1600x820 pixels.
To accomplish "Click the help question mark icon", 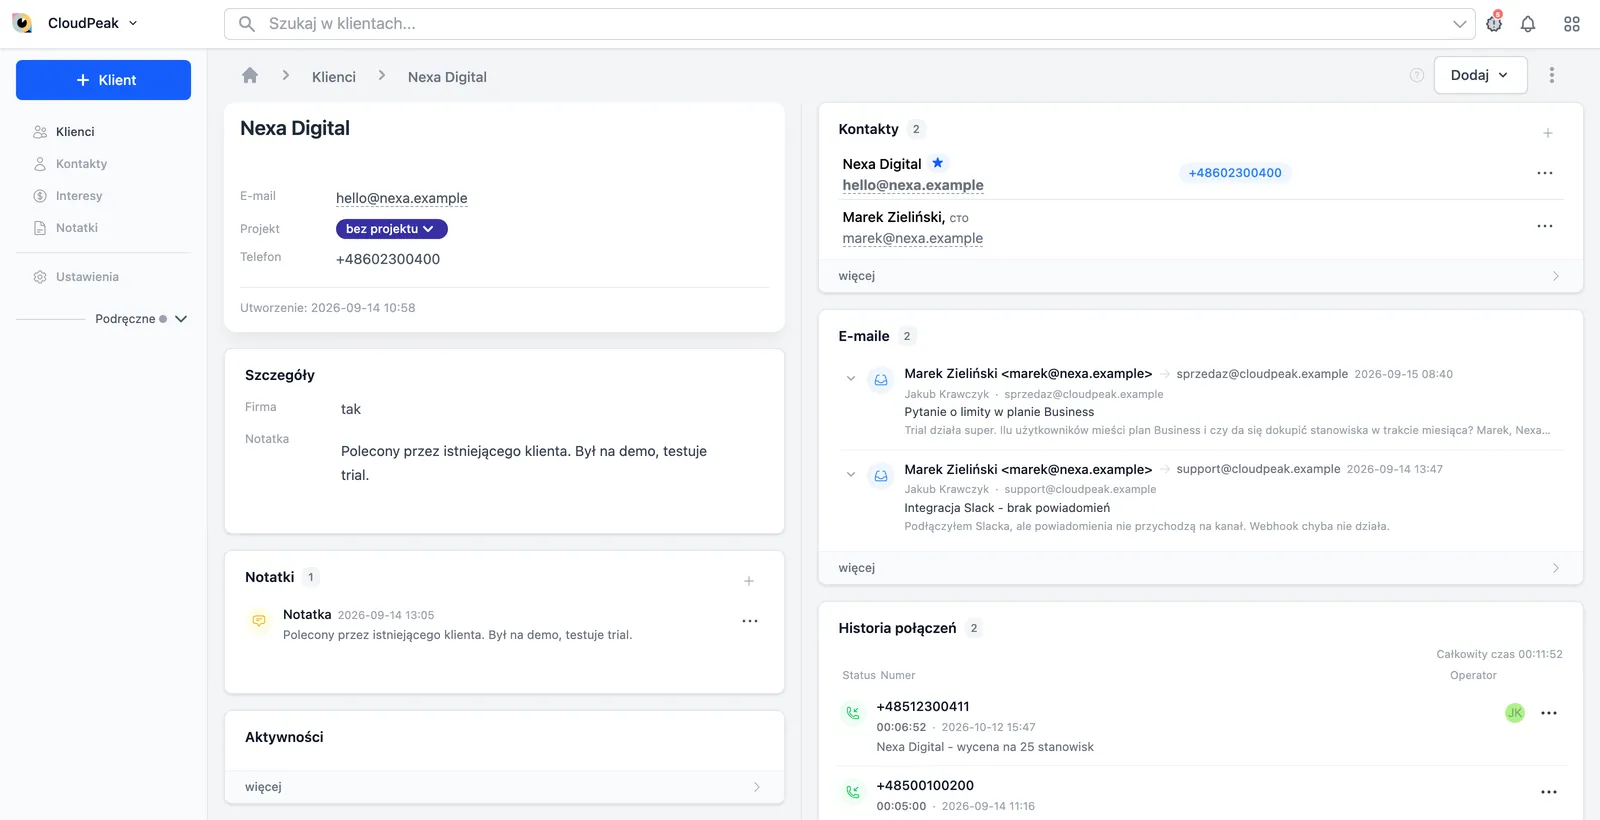I will click(1417, 75).
